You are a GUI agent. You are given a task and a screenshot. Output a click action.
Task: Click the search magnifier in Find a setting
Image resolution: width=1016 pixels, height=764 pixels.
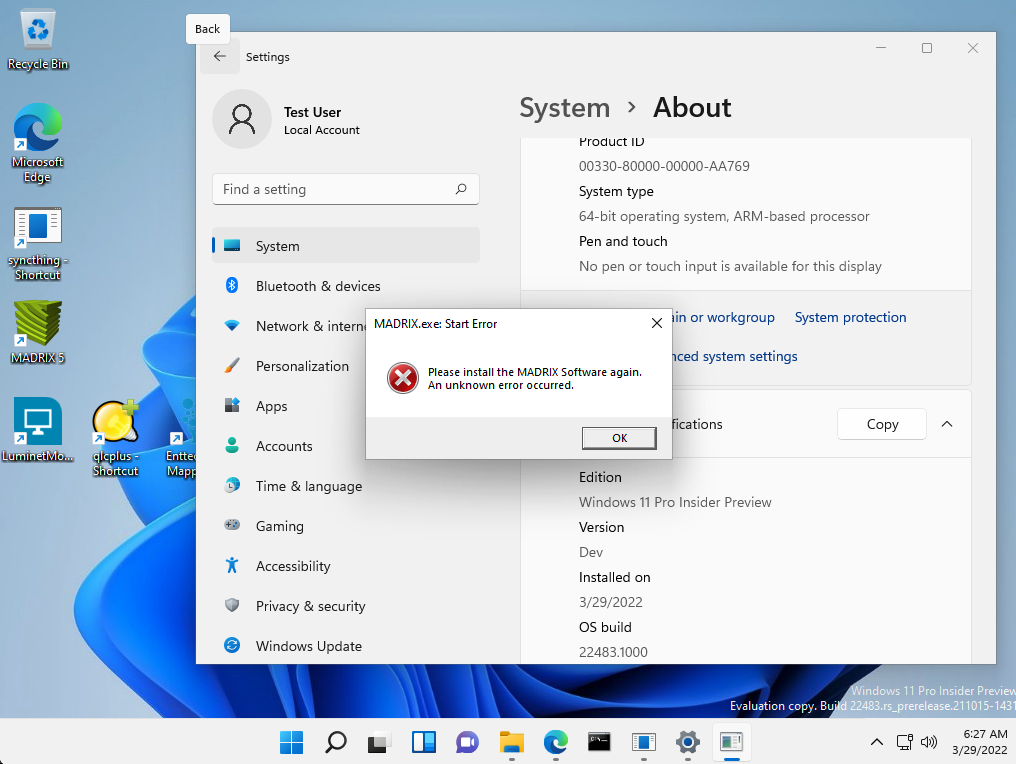click(x=461, y=189)
